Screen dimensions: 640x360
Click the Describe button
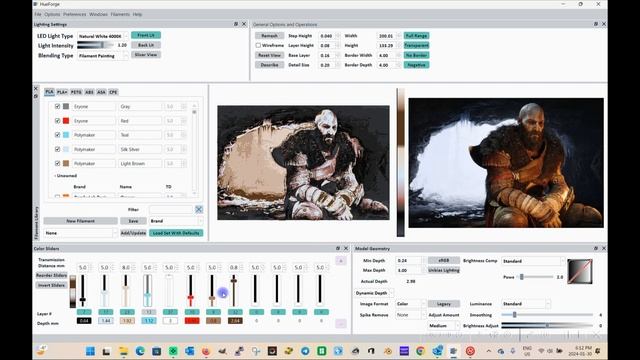click(x=269, y=65)
